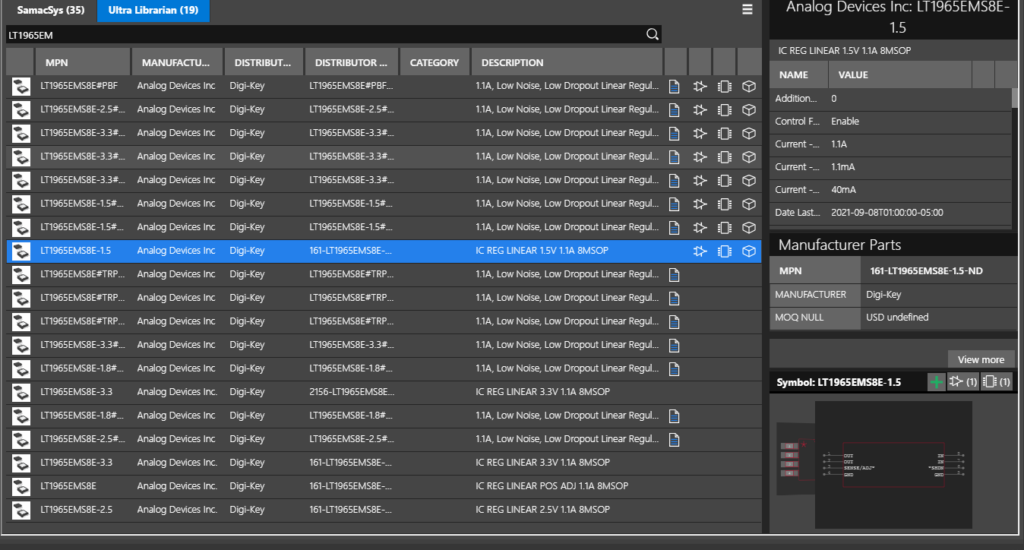
Task: Click part icon of IC REG LINEAR 2.5V row
Action: tap(21, 510)
